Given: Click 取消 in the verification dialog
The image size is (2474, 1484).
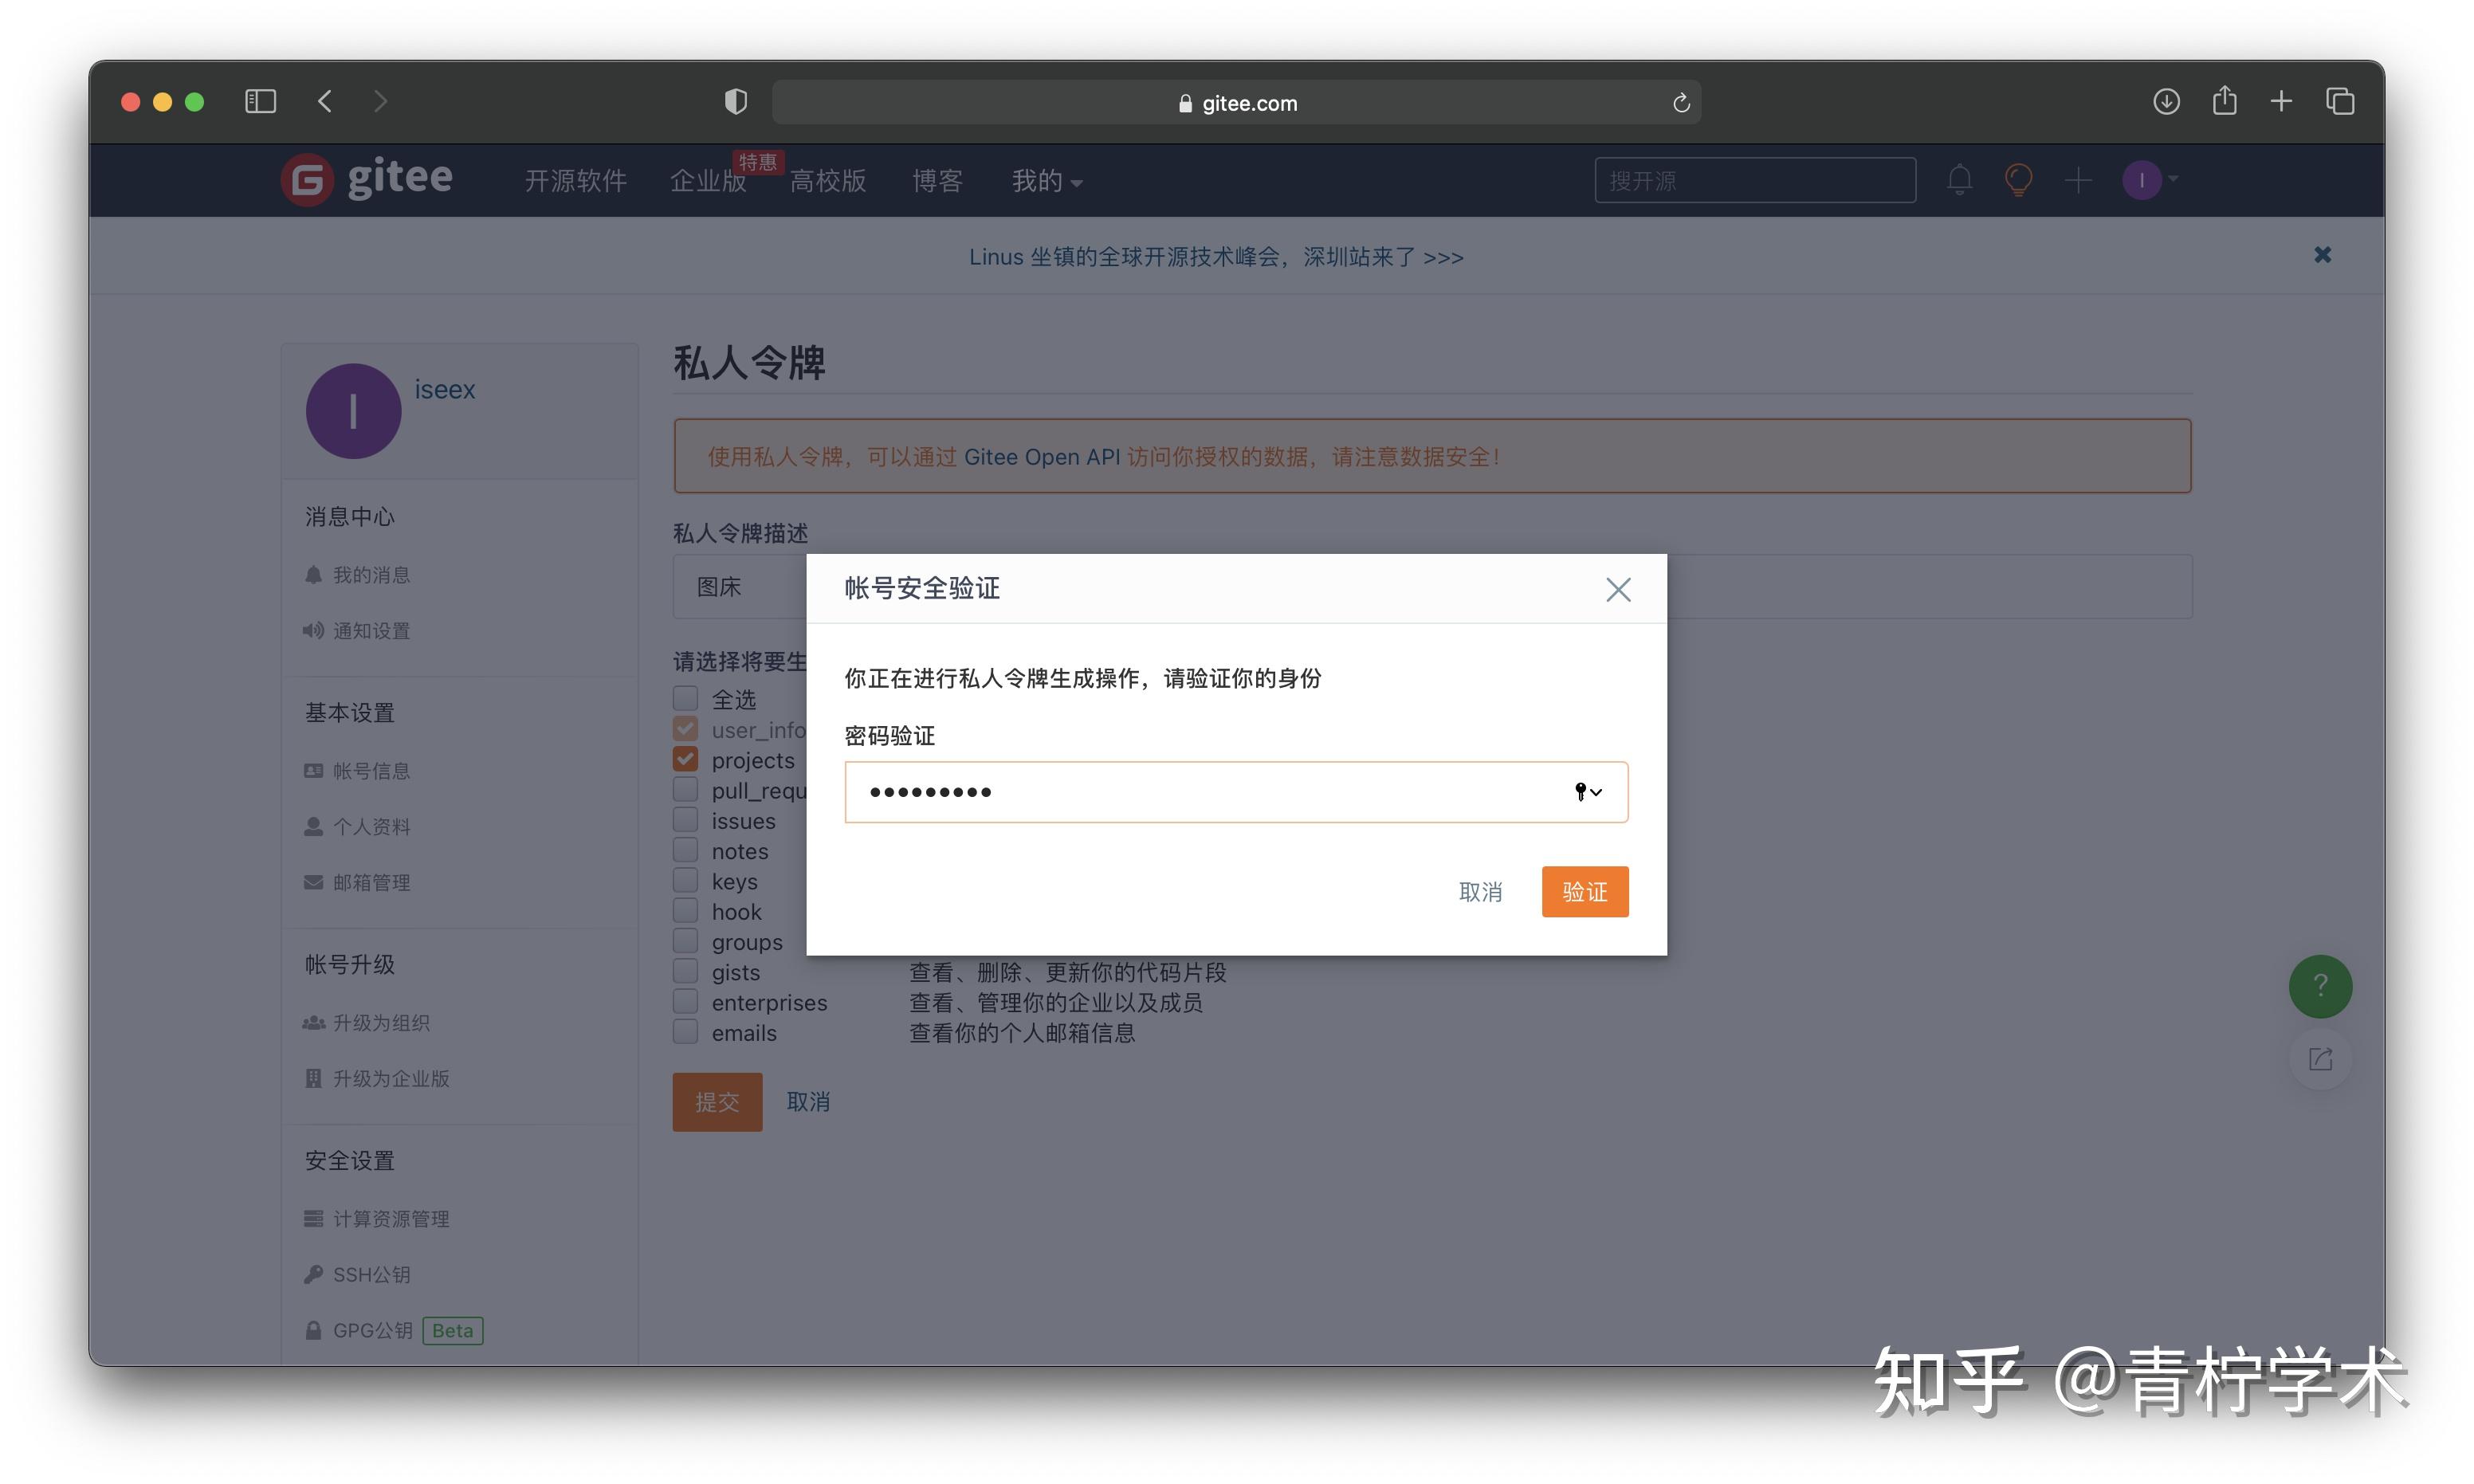Looking at the screenshot, I should coord(1480,892).
